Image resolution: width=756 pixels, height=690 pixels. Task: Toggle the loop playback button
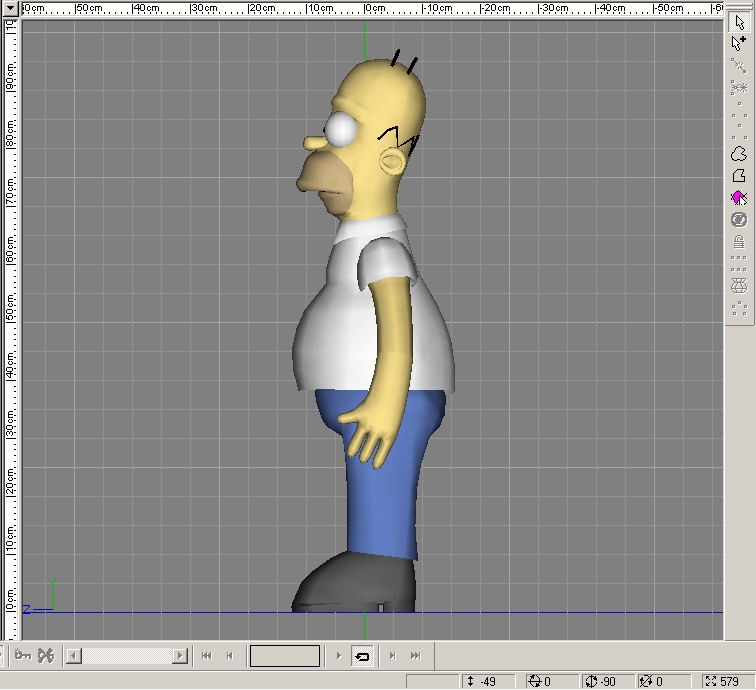click(362, 656)
